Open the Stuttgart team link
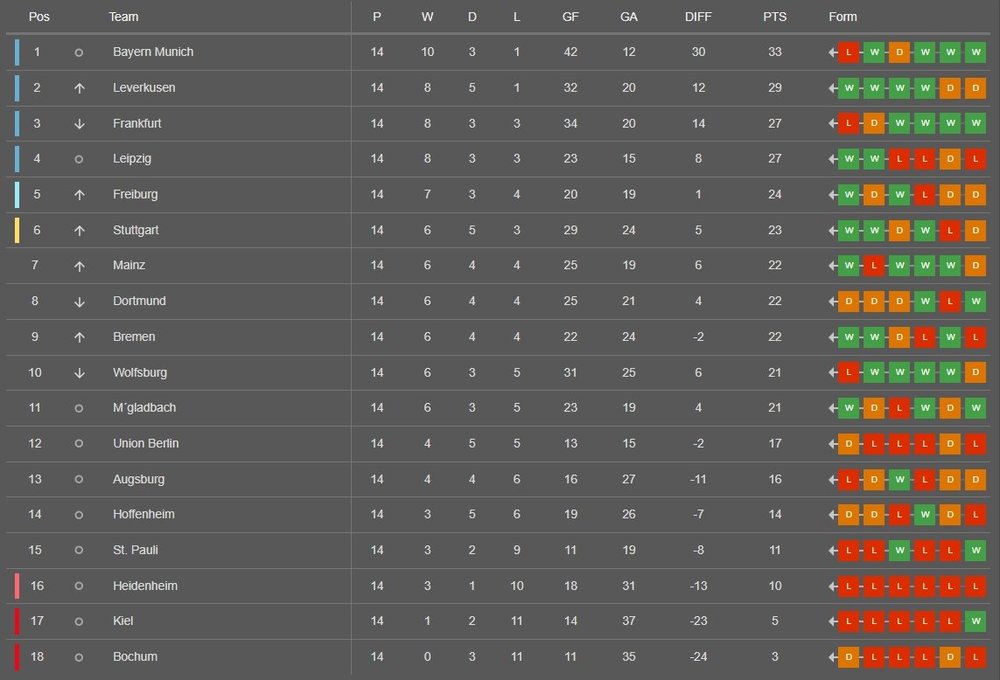This screenshot has width=1000, height=680. [136, 230]
